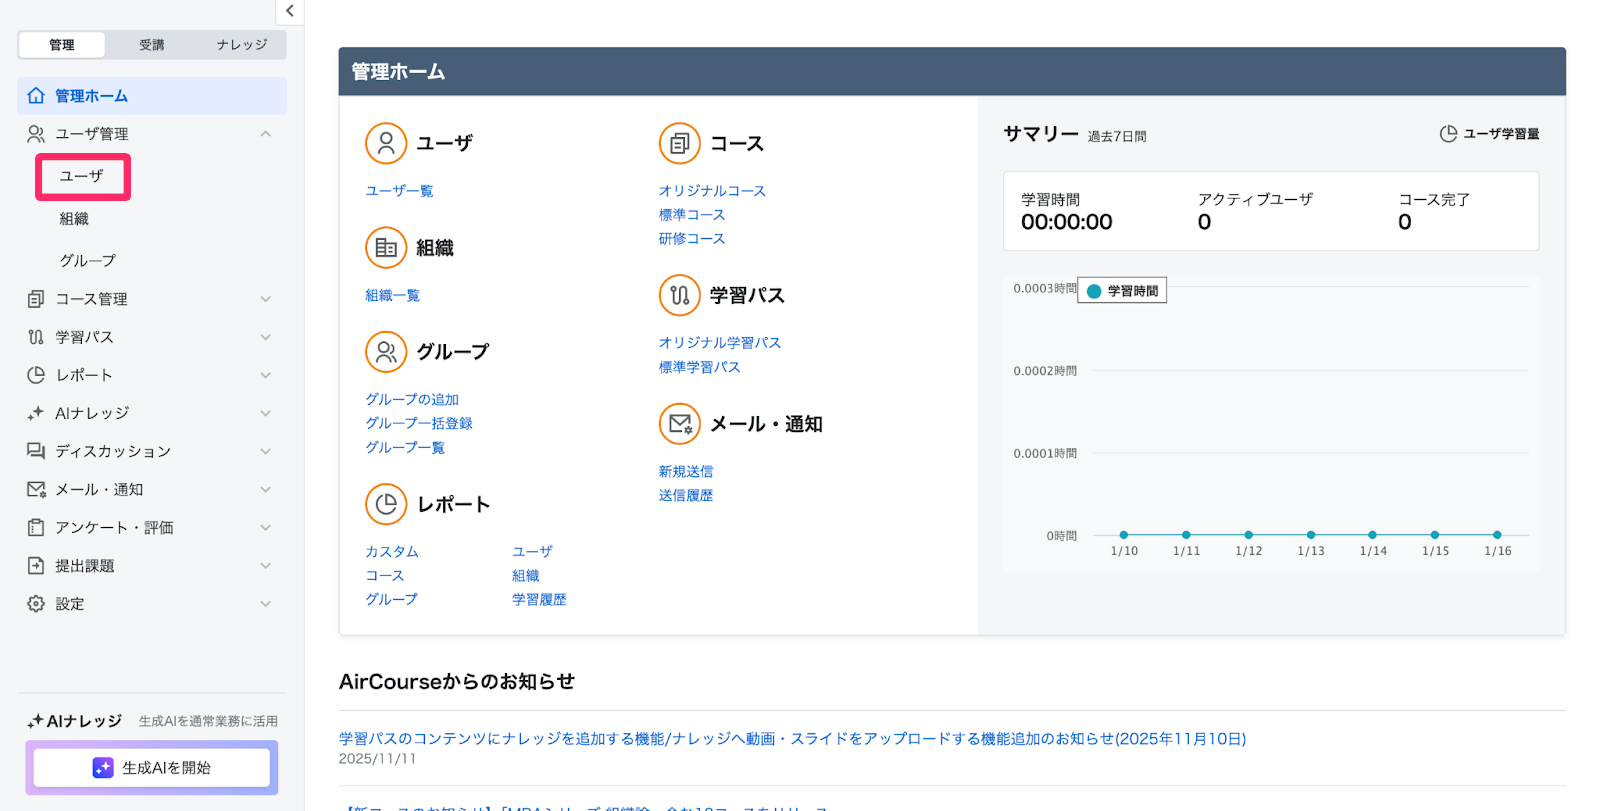Expand the 提出課題 section chevron

coord(265,566)
